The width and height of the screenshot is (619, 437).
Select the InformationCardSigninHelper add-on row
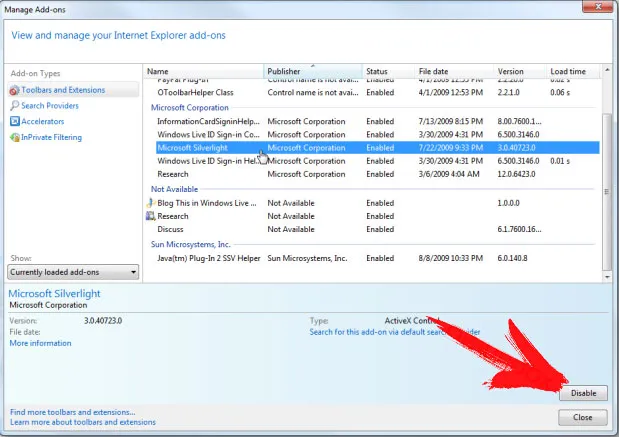coord(373,121)
